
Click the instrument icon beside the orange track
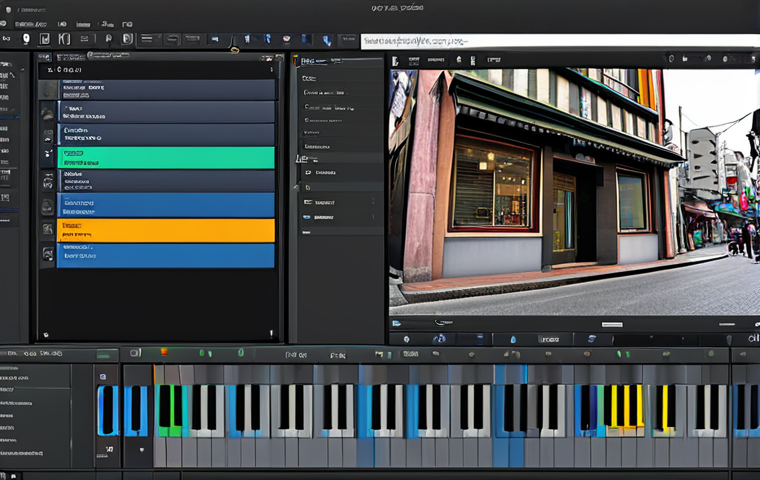click(x=48, y=229)
